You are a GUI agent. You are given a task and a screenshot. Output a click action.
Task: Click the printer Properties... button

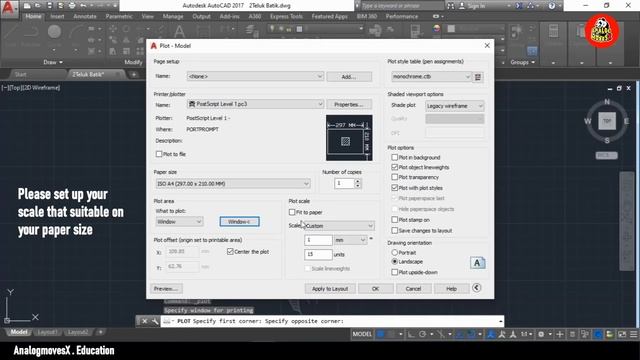(349, 104)
